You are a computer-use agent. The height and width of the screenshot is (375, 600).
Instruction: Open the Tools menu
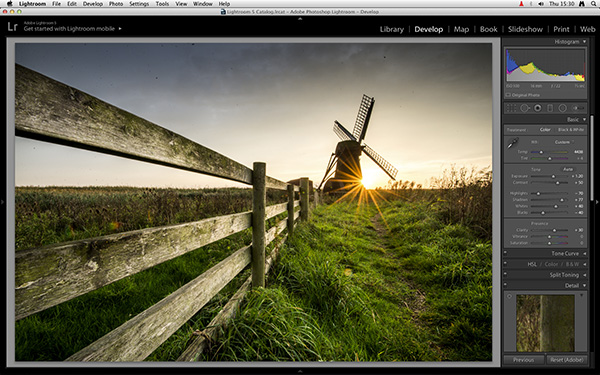162,4
